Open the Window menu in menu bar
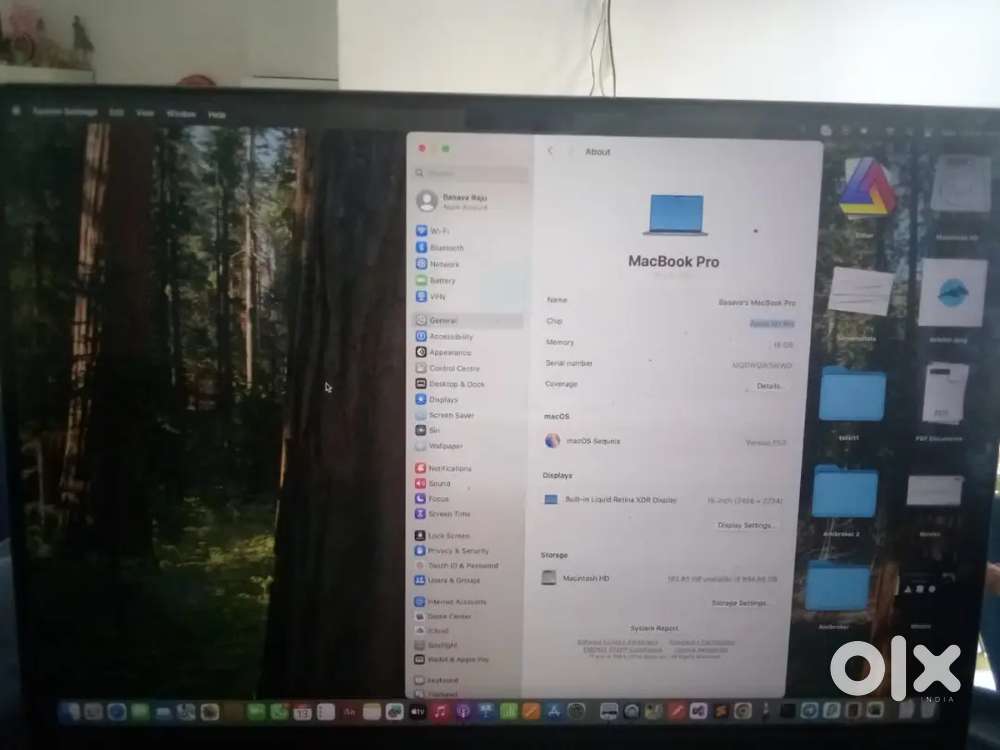 tap(181, 114)
